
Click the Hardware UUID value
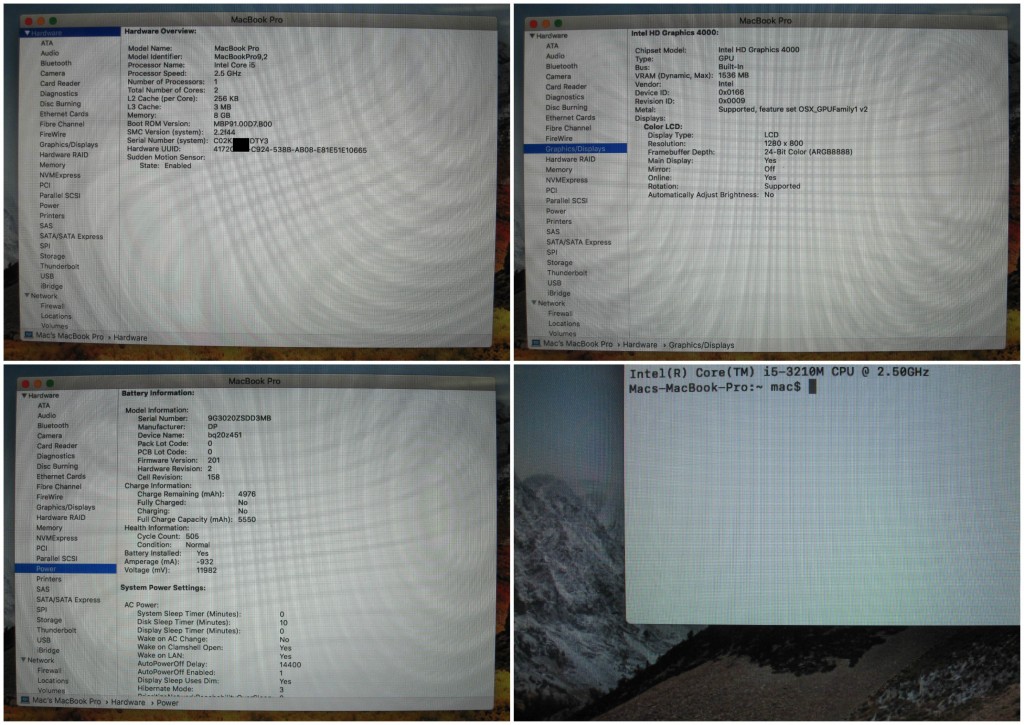pyautogui.click(x=290, y=150)
